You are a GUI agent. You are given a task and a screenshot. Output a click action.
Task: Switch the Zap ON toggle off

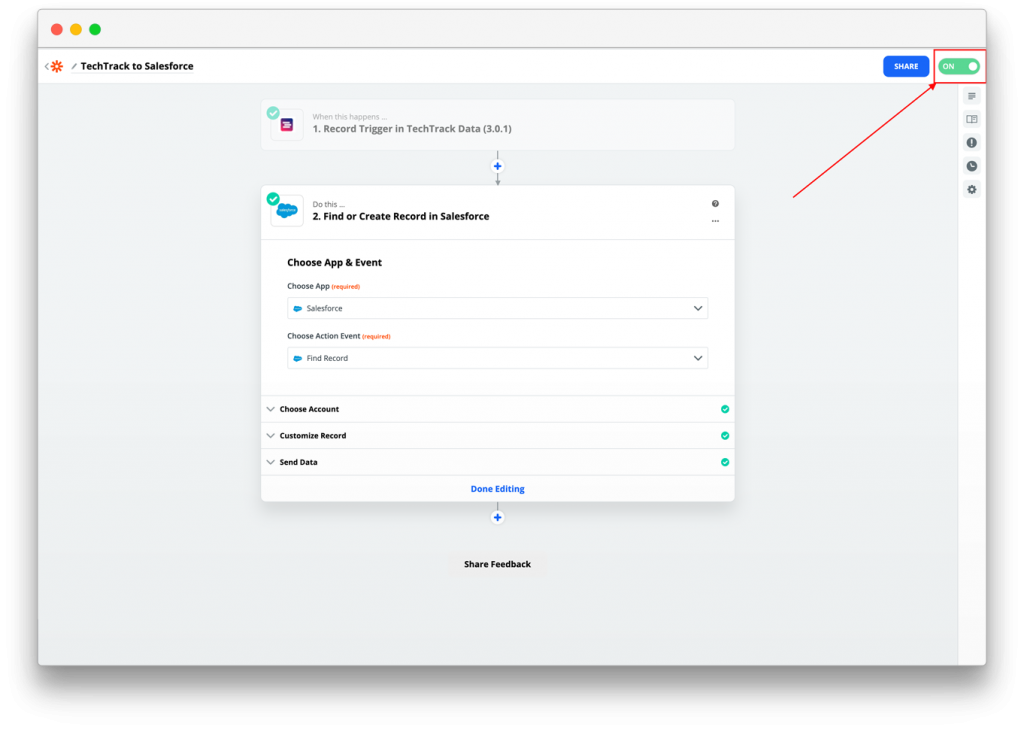pos(959,66)
